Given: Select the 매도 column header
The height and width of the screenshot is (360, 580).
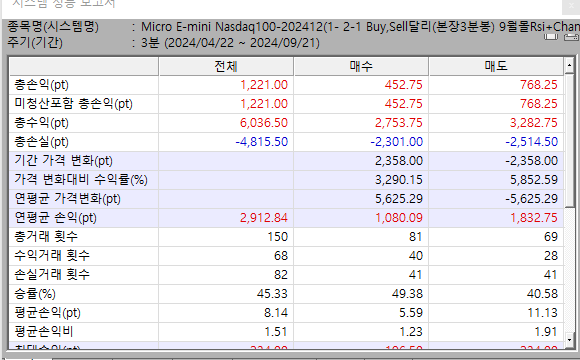Looking at the screenshot, I should pyautogui.click(x=496, y=66).
